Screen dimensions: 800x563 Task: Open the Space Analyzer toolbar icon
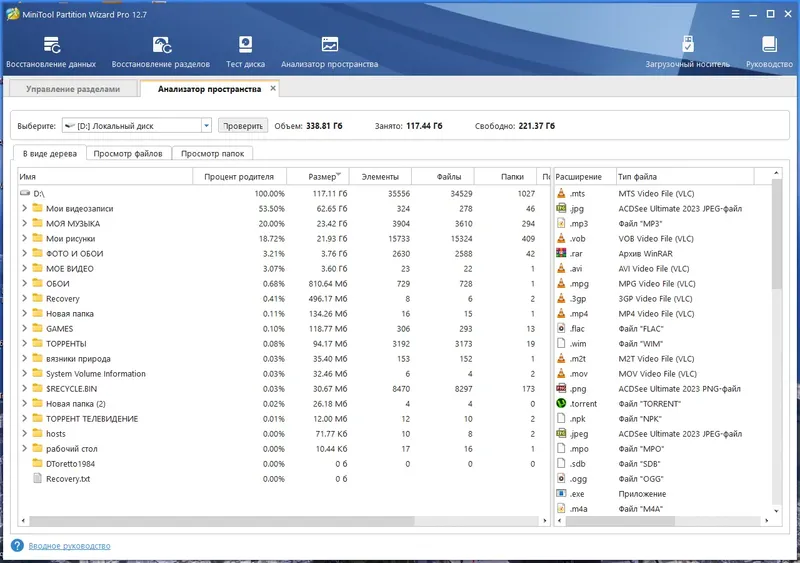[329, 45]
